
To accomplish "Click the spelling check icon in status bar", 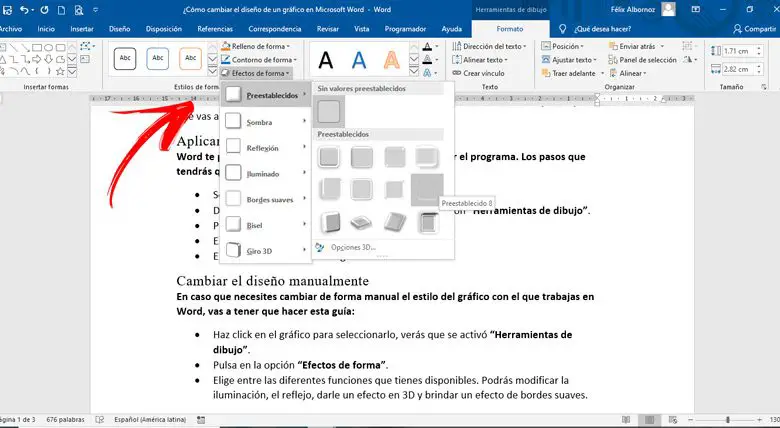I will (x=99, y=420).
